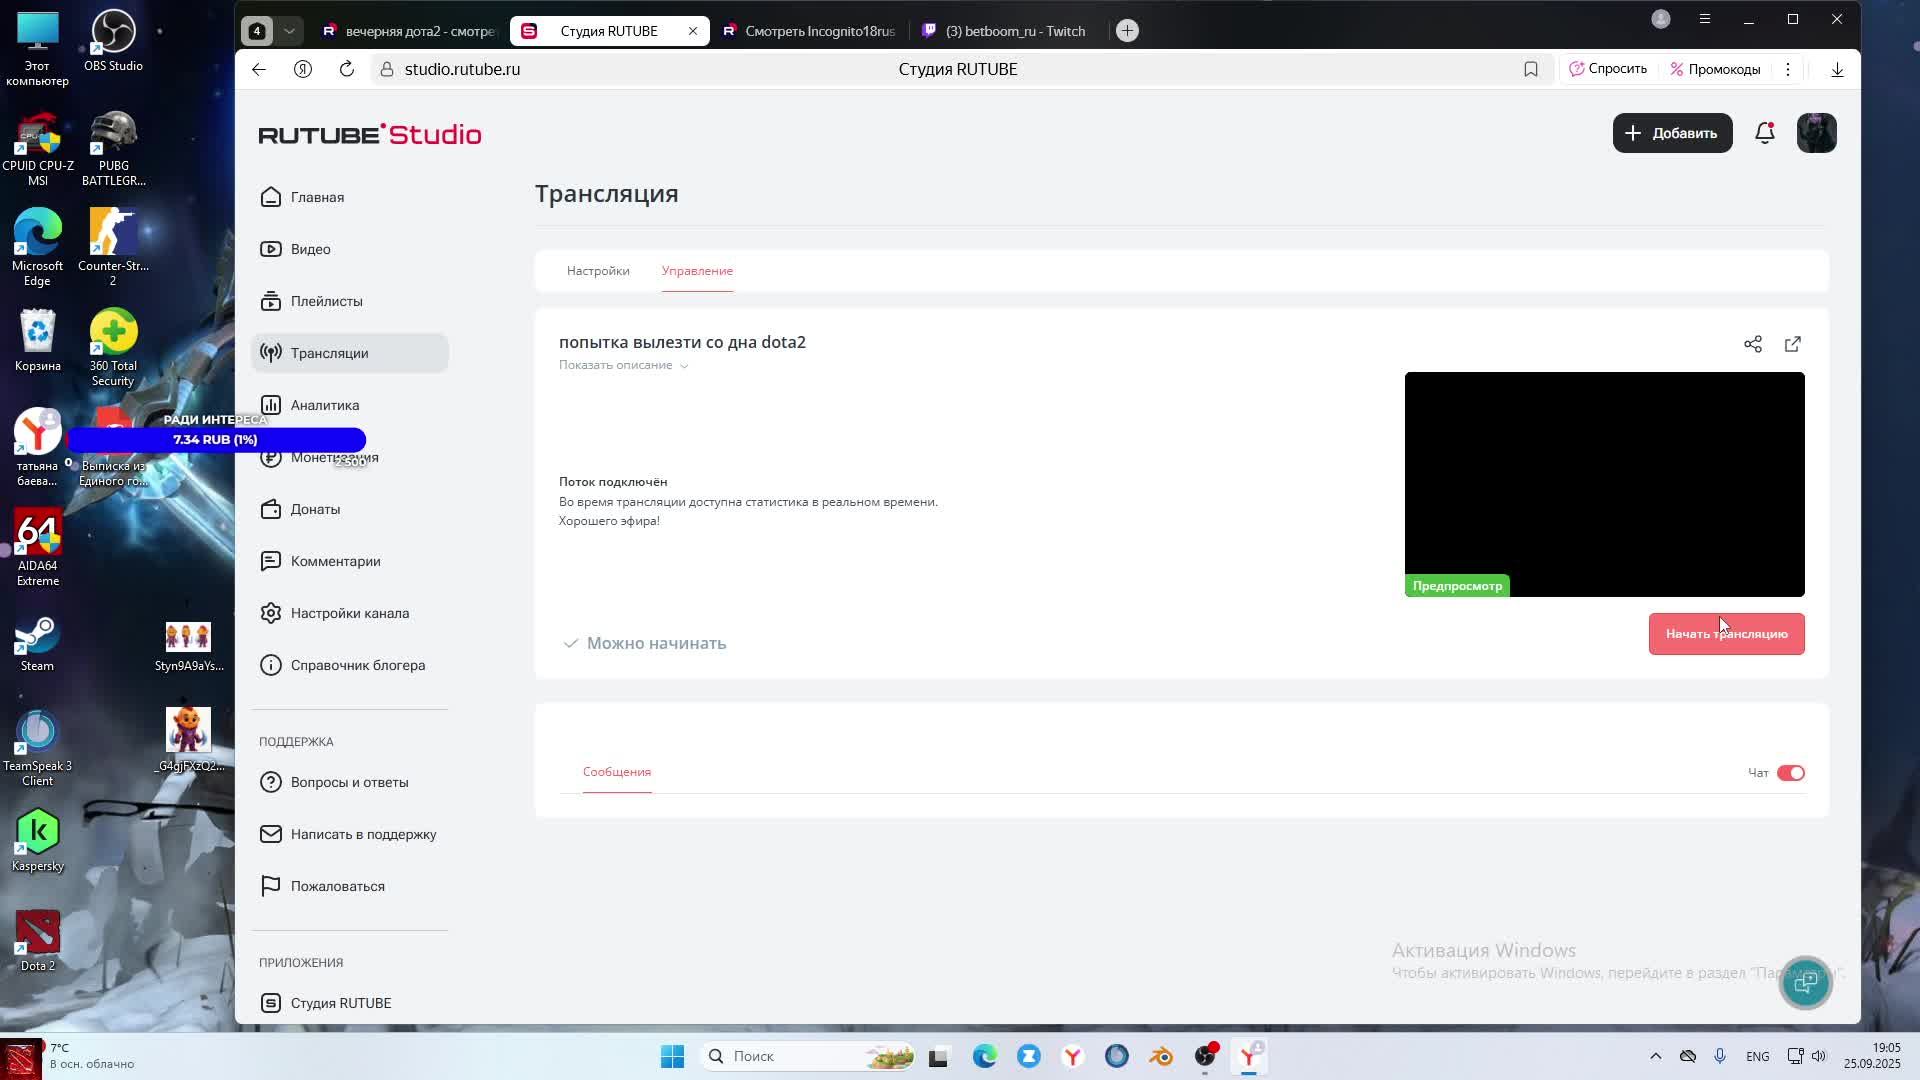Click the Добавить button

tap(1672, 133)
